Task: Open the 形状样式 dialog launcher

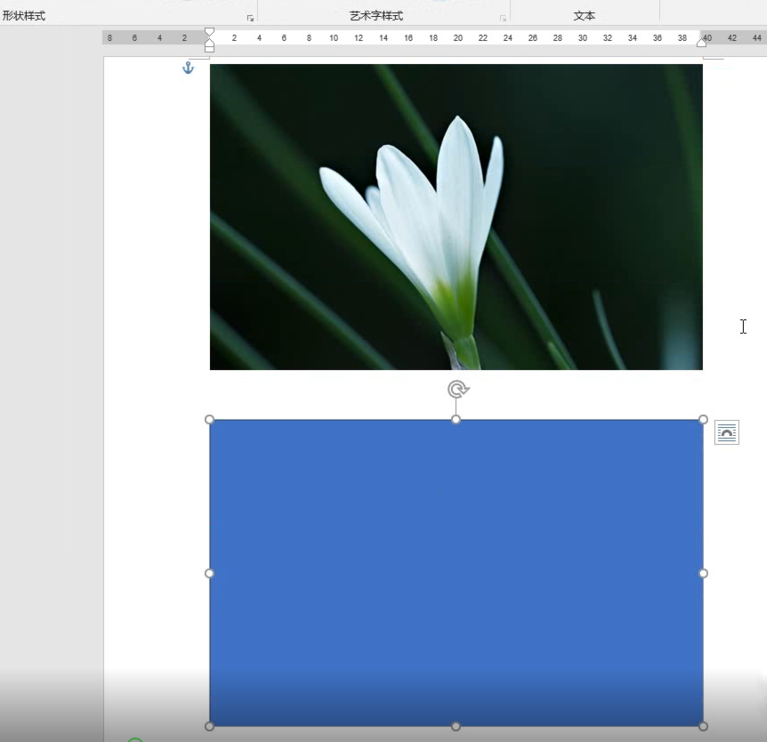Action: pos(250,18)
